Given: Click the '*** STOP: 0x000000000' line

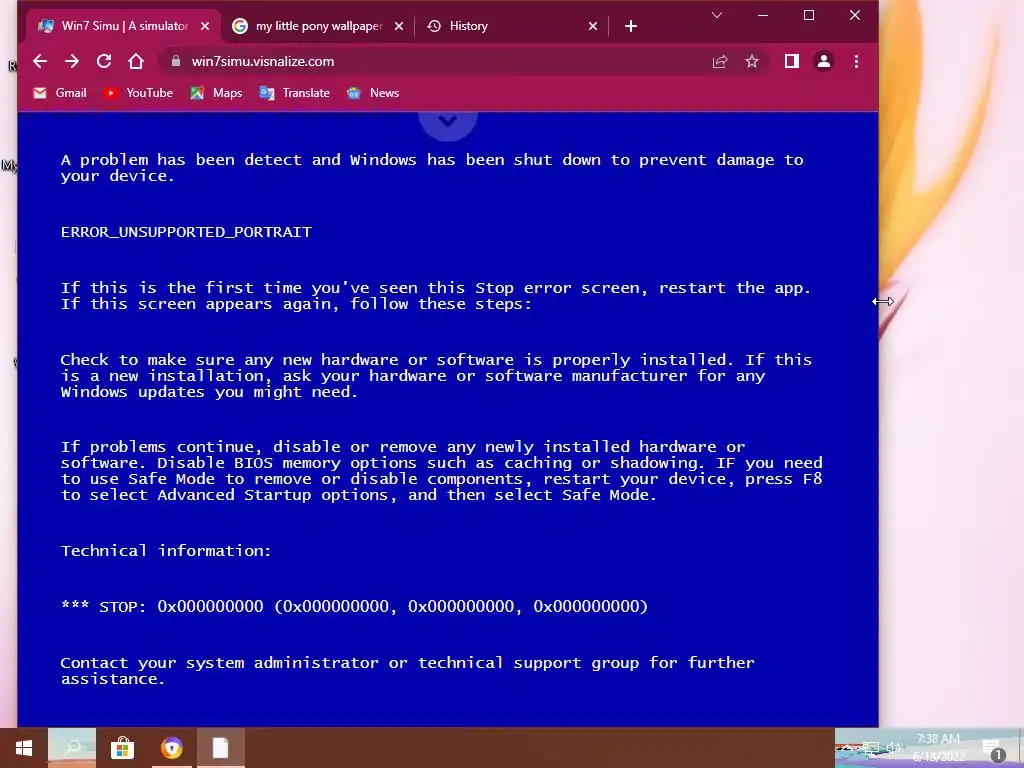Looking at the screenshot, I should click(x=354, y=606).
